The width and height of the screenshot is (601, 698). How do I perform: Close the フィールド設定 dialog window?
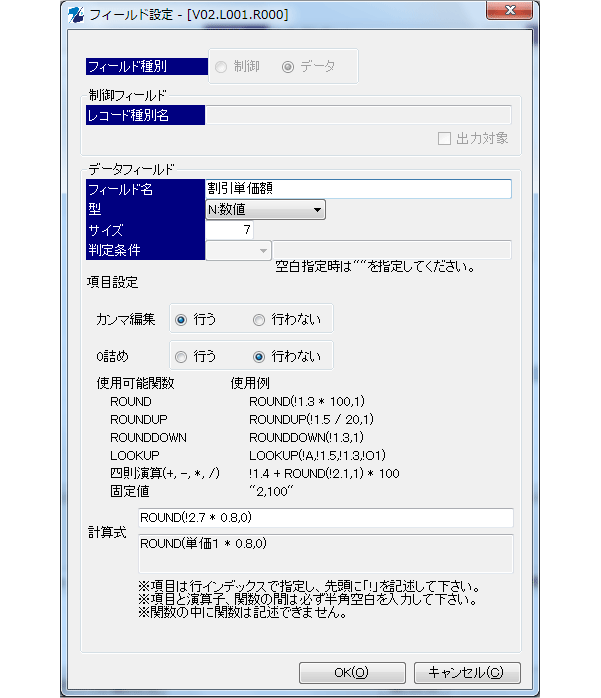[x=509, y=10]
